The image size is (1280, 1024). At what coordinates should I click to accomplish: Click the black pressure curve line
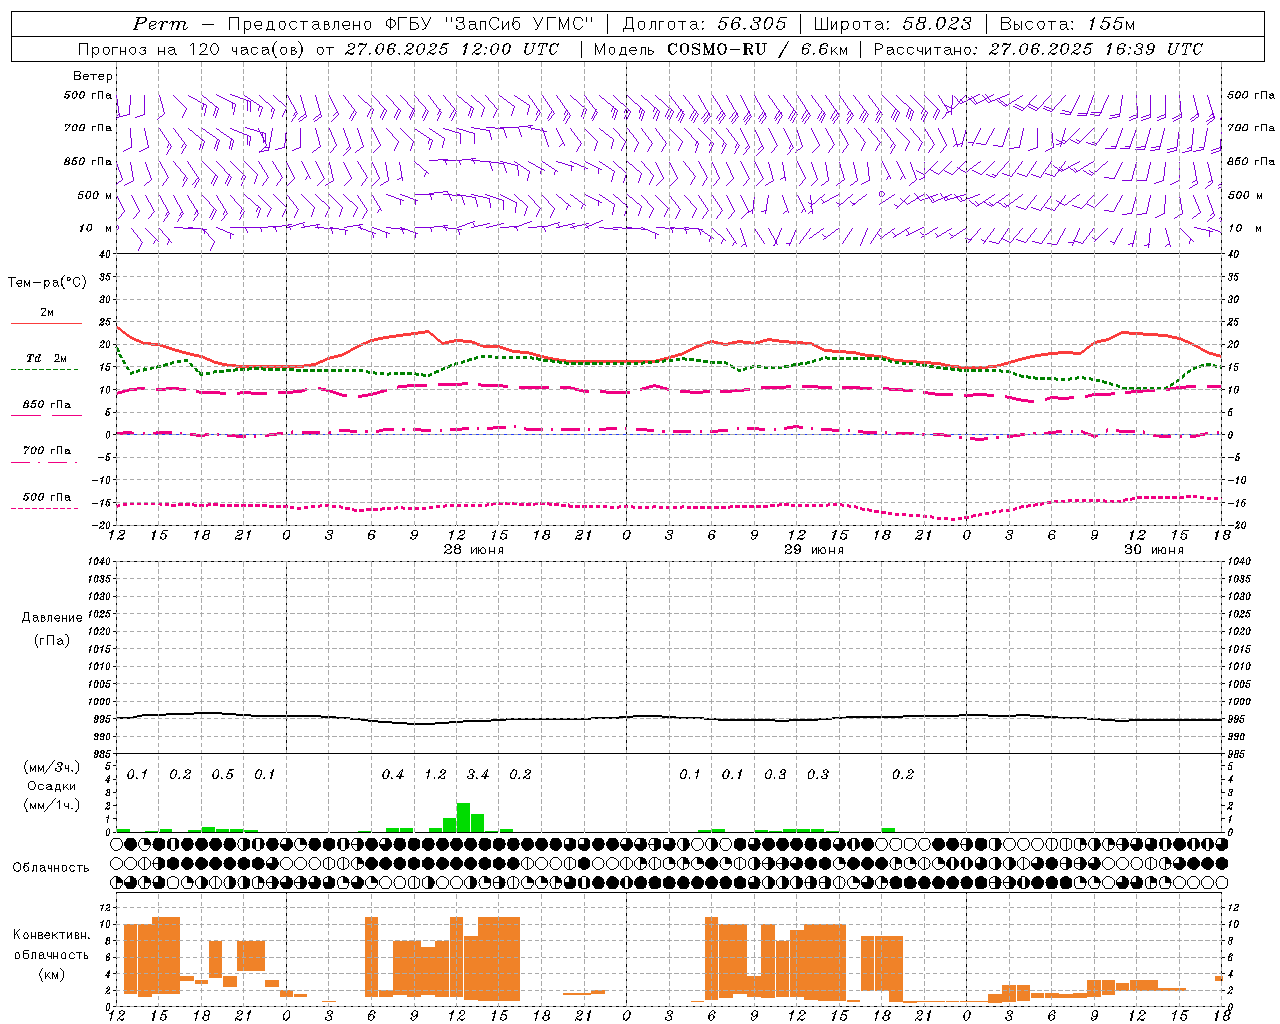[670, 717]
